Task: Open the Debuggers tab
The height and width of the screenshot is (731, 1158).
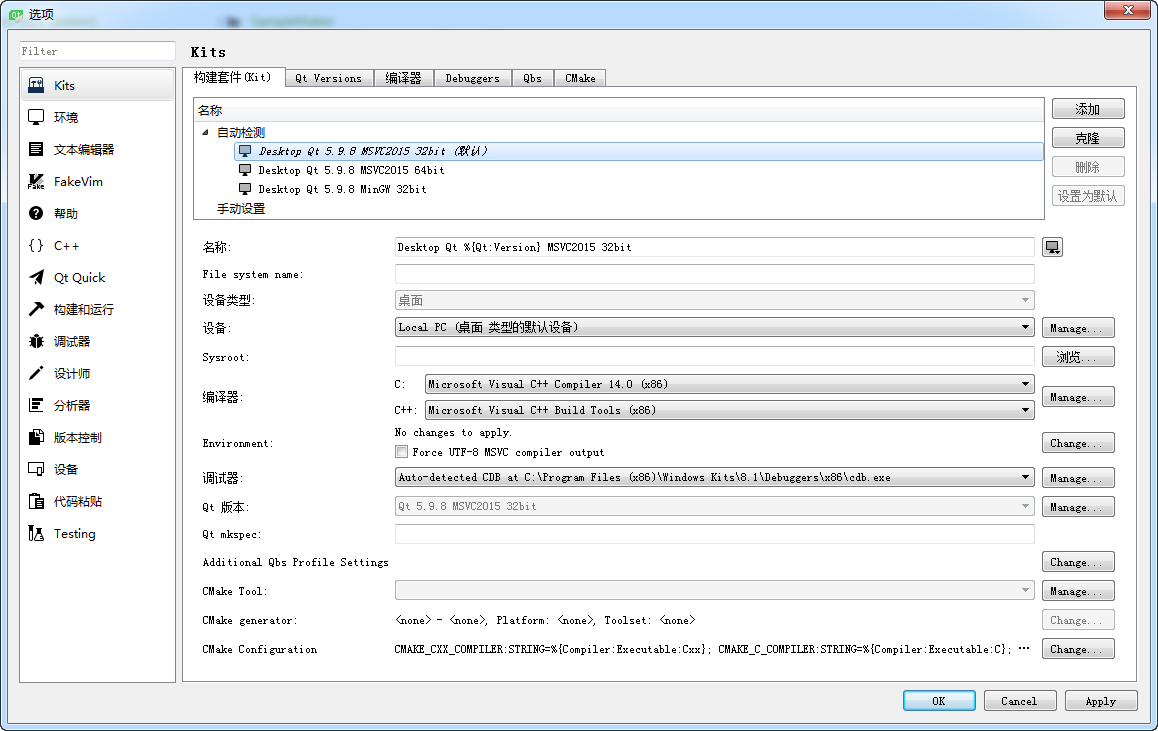Action: 472,77
